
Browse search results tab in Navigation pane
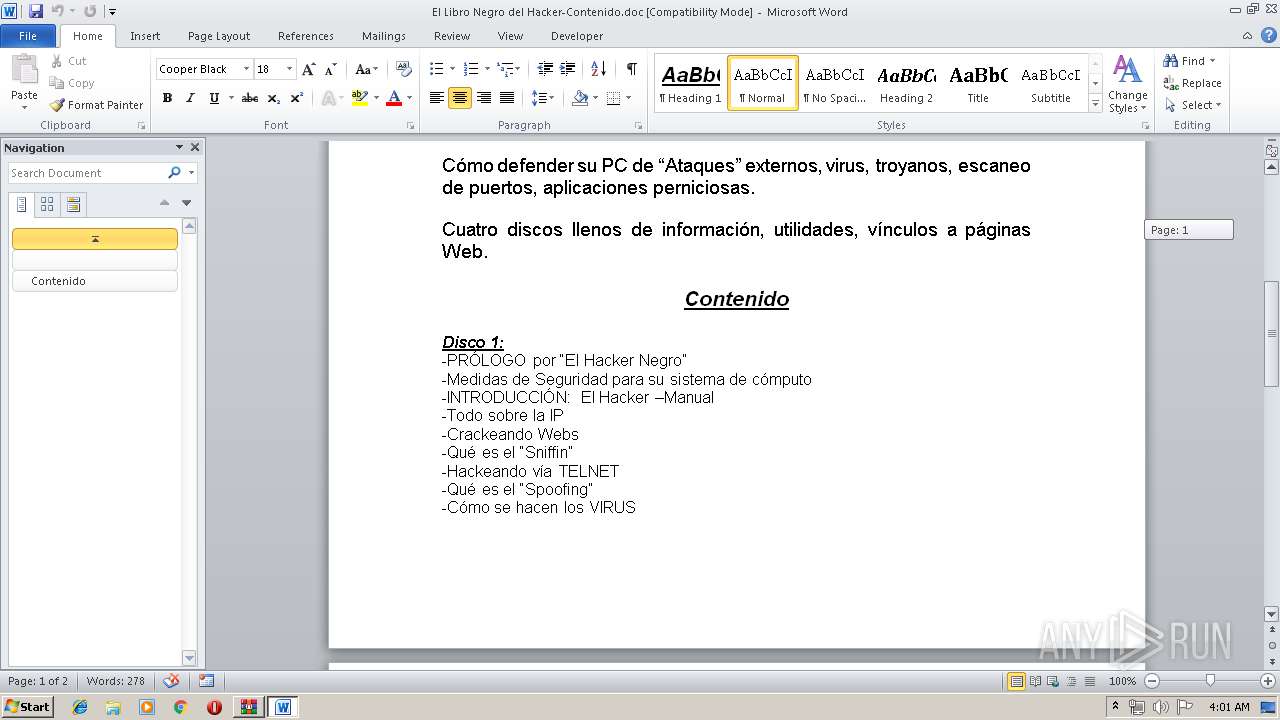[x=73, y=205]
